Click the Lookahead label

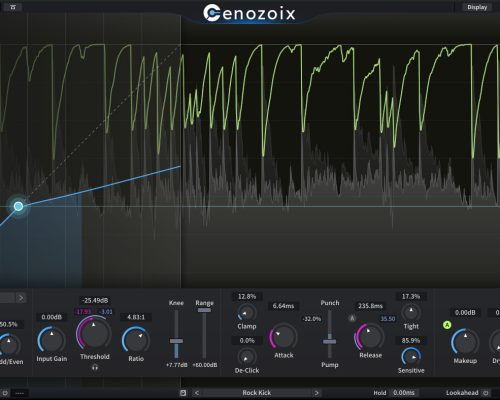[x=462, y=393]
